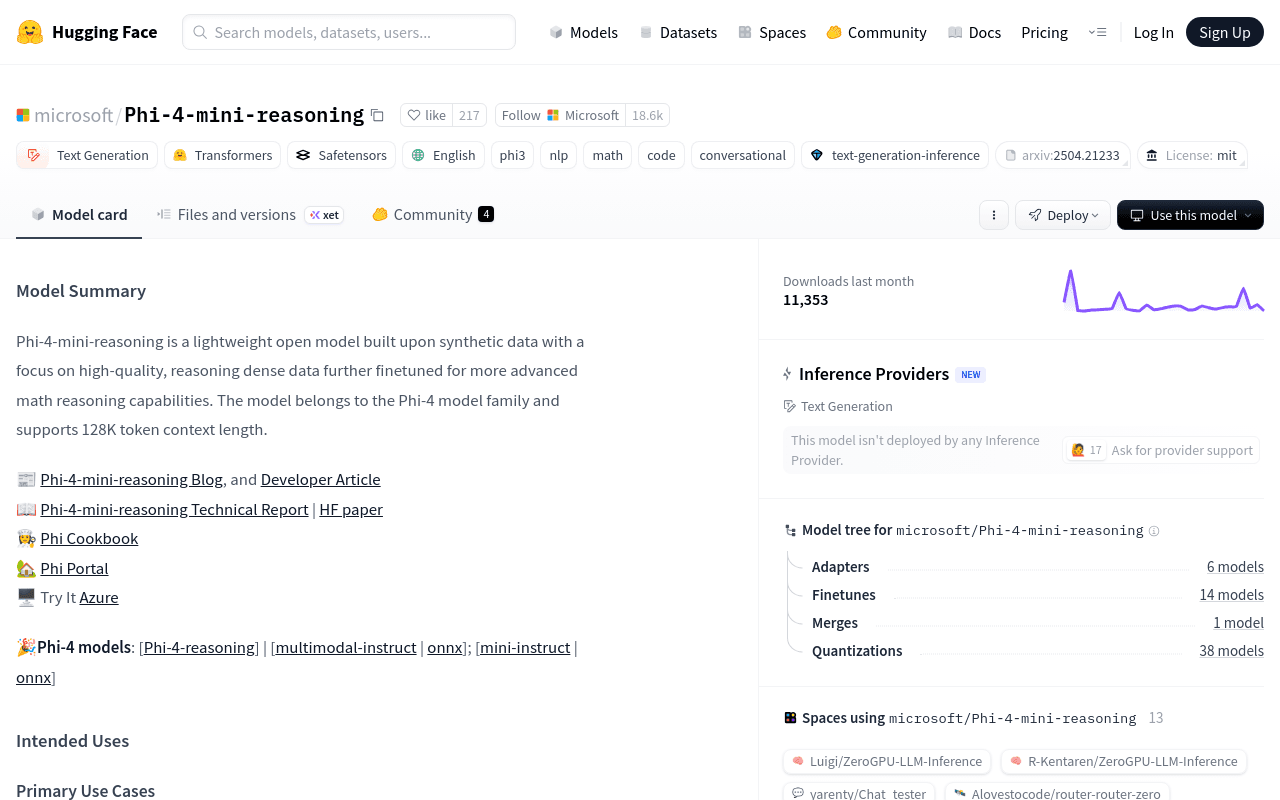Click the Model Summary heading
This screenshot has height=800, width=1280.
pos(81,291)
